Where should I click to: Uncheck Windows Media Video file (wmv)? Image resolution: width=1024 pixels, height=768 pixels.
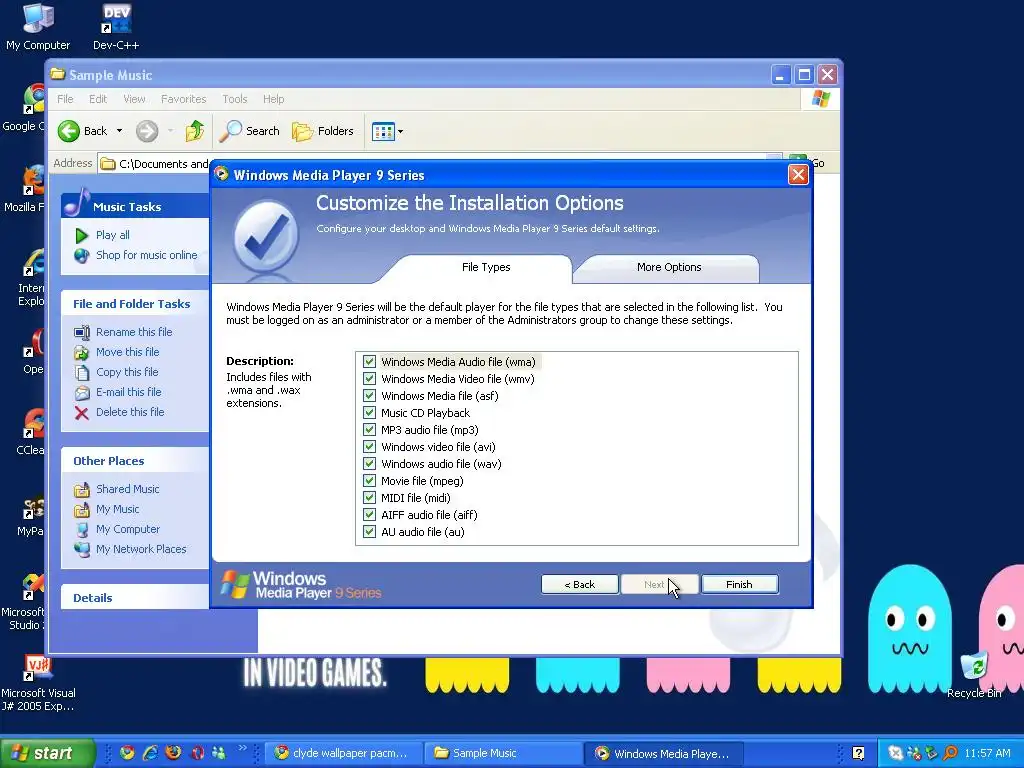point(370,379)
